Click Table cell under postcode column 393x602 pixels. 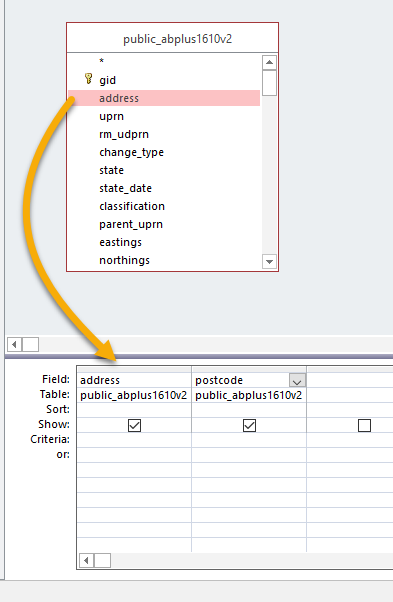coord(249,395)
